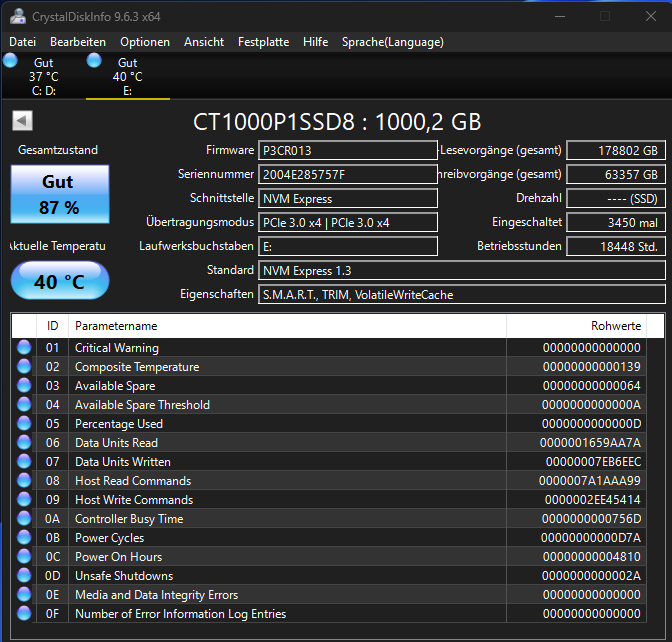This screenshot has width=672, height=642.
Task: Switch to the E: disk tab (40 °C)
Action: pyautogui.click(x=128, y=76)
